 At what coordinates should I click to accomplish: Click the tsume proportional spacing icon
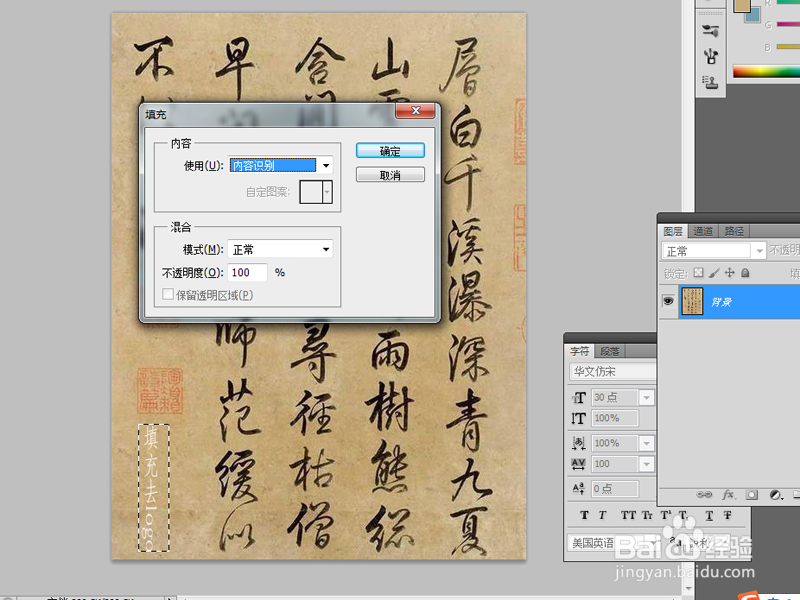[x=579, y=442]
